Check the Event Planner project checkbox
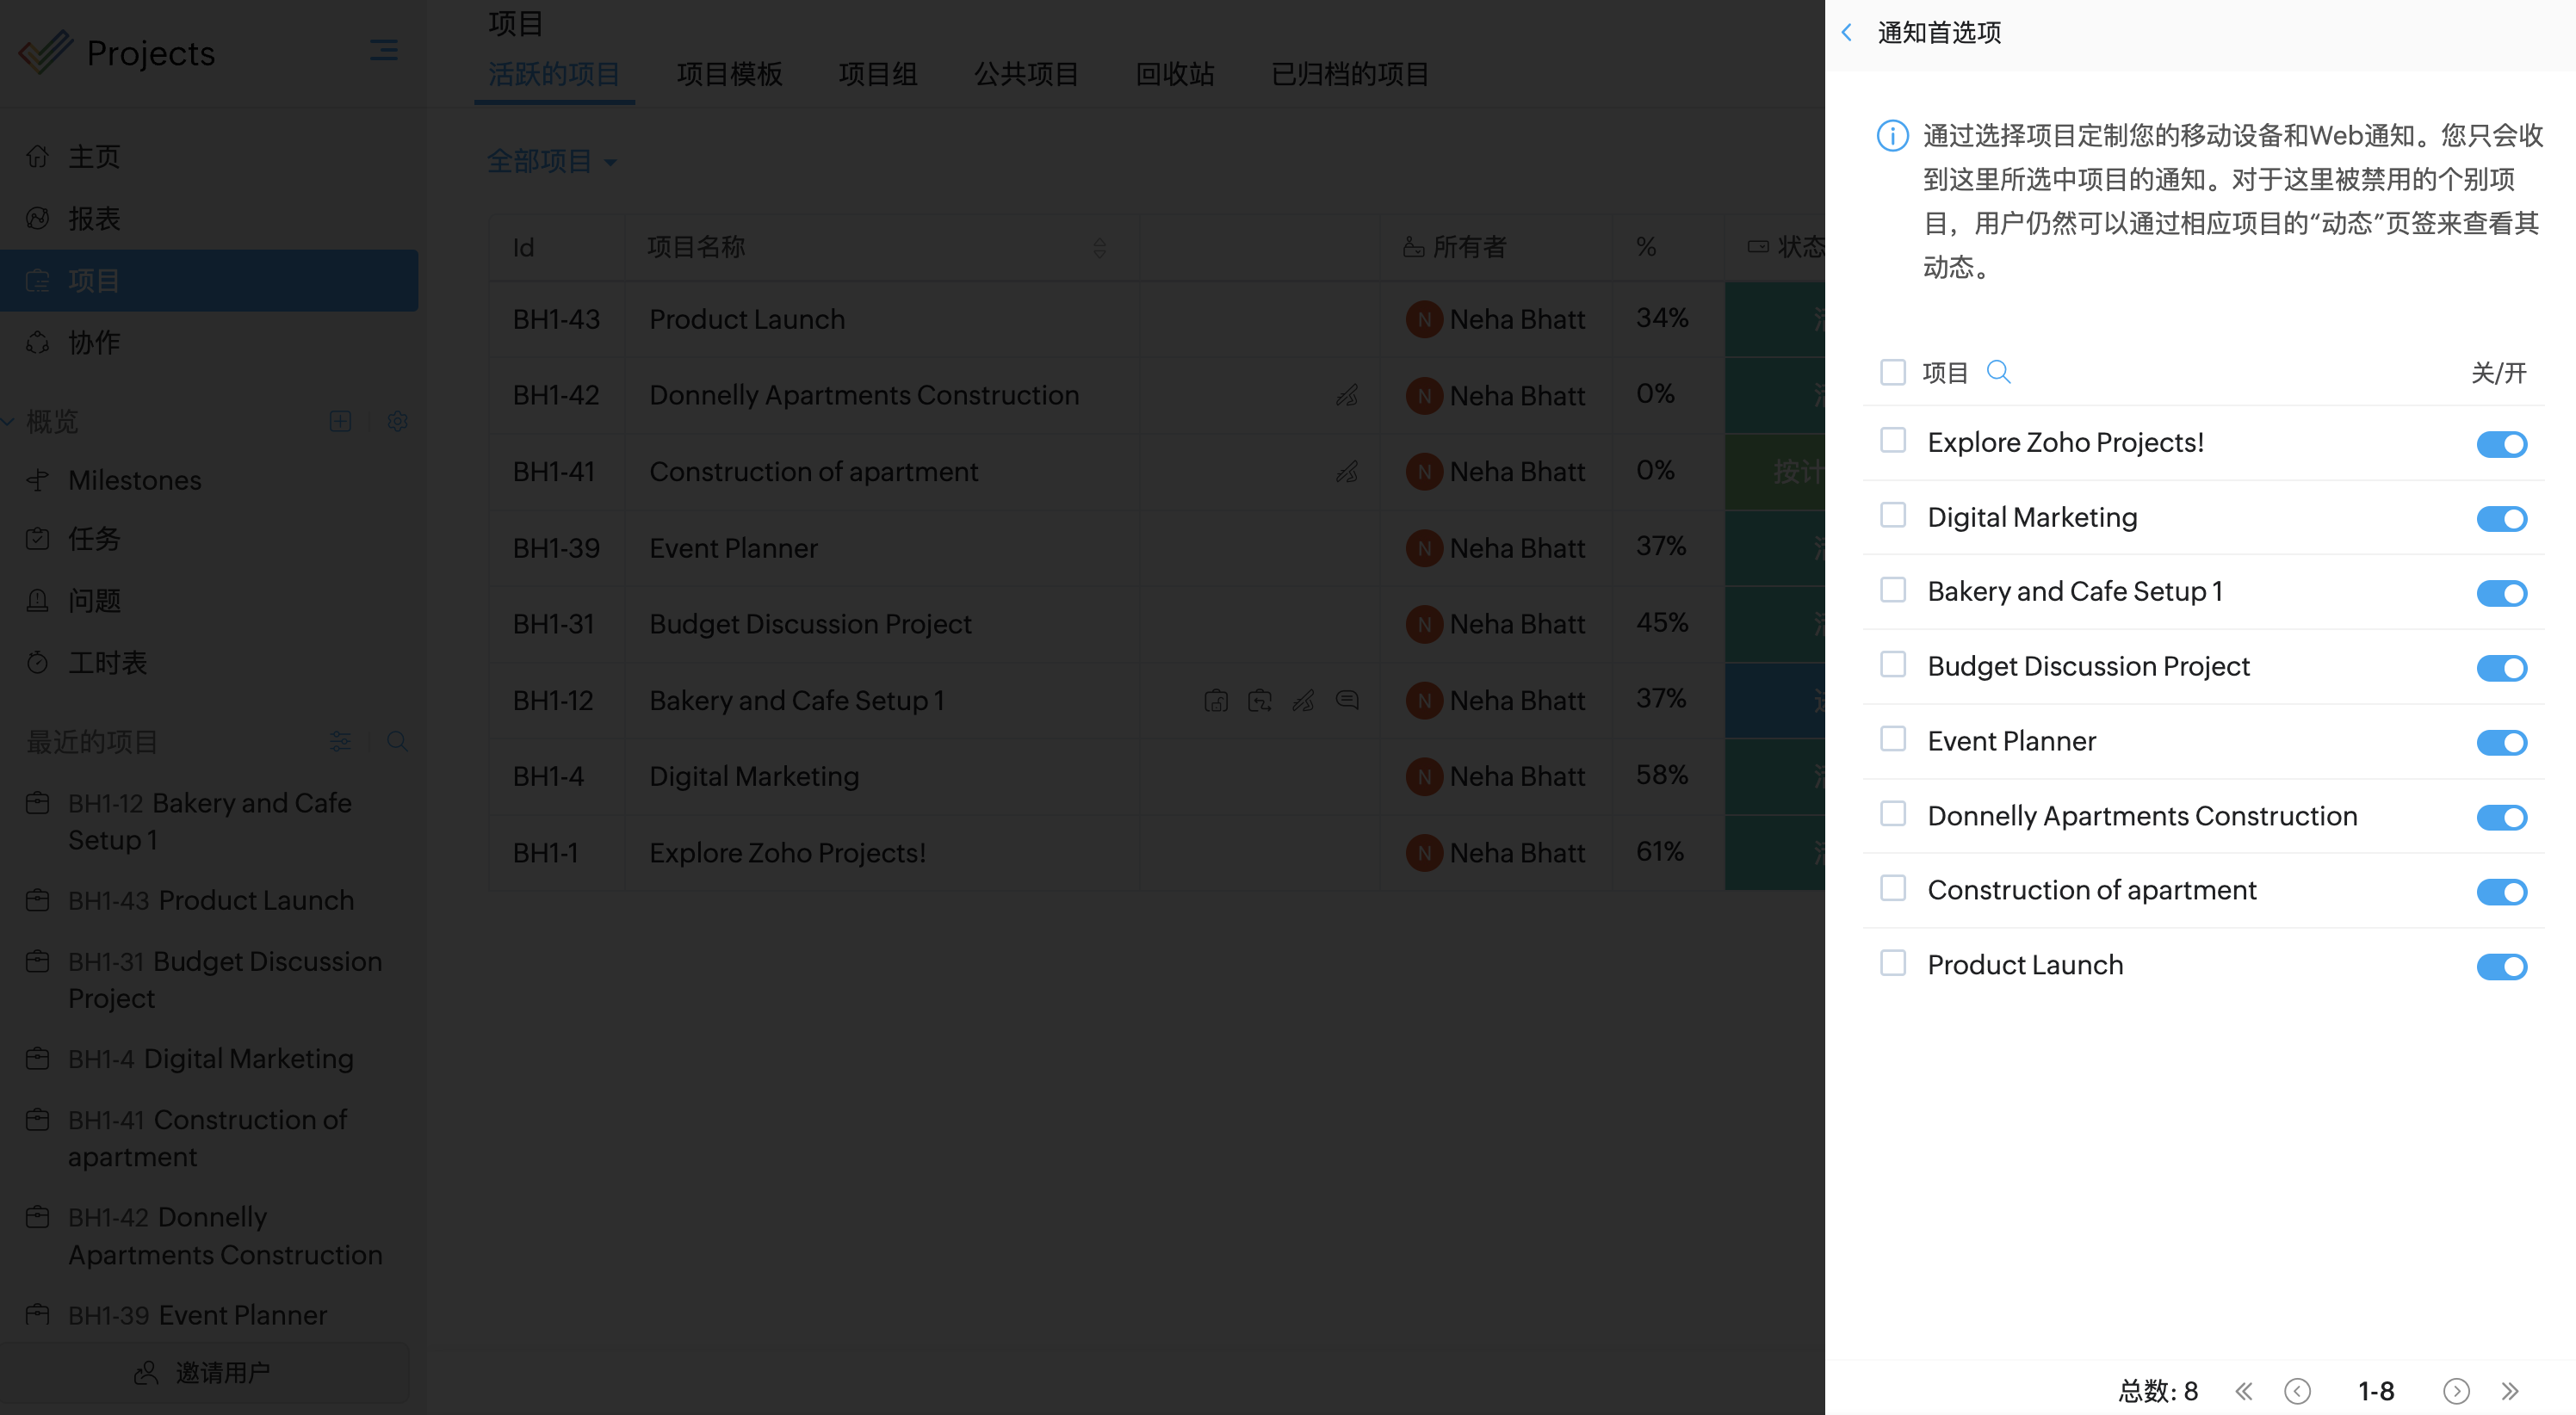Image resolution: width=2576 pixels, height=1415 pixels. pos(1892,739)
